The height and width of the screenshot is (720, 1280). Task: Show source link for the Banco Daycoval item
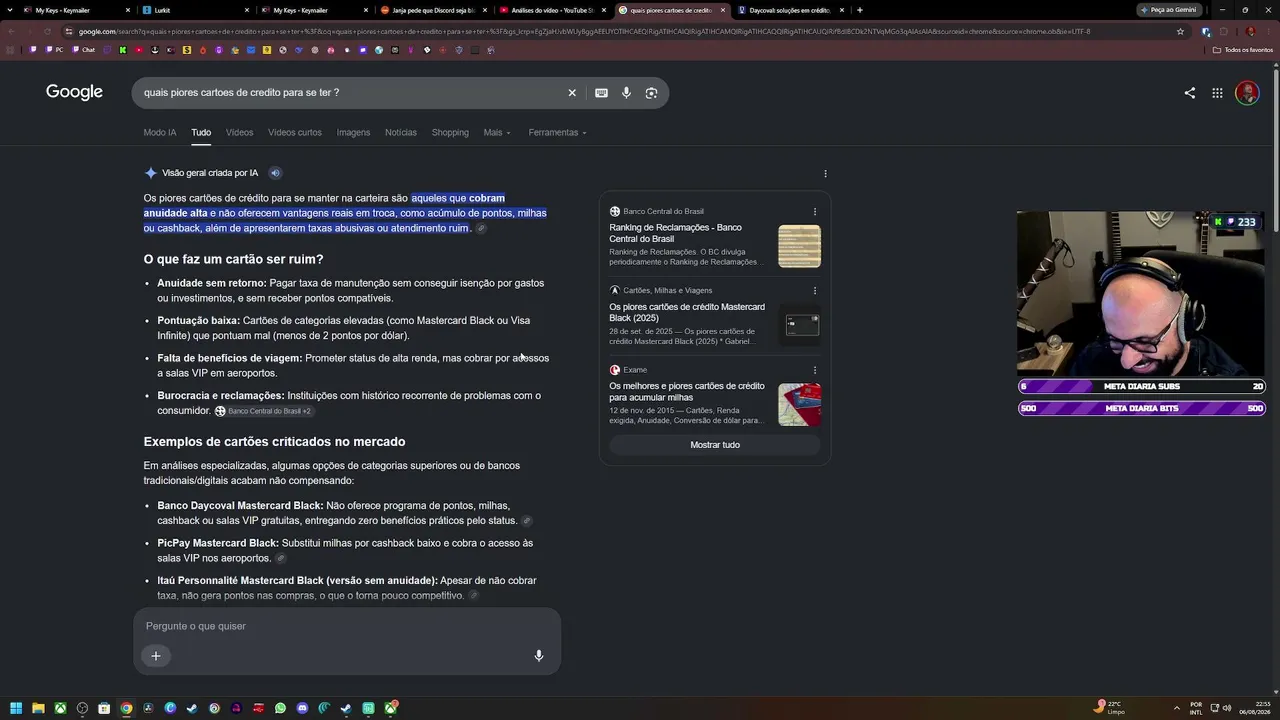(527, 521)
